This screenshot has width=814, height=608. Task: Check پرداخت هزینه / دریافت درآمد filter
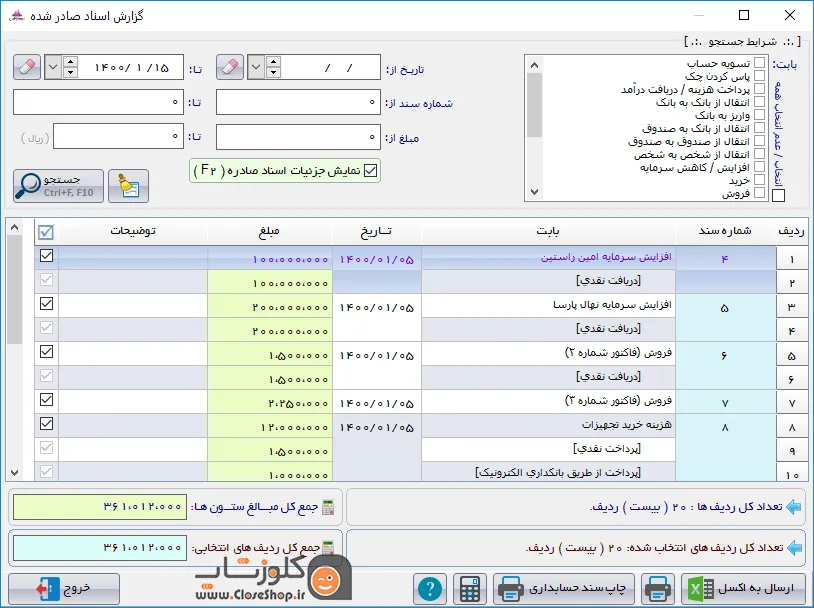pyautogui.click(x=759, y=89)
